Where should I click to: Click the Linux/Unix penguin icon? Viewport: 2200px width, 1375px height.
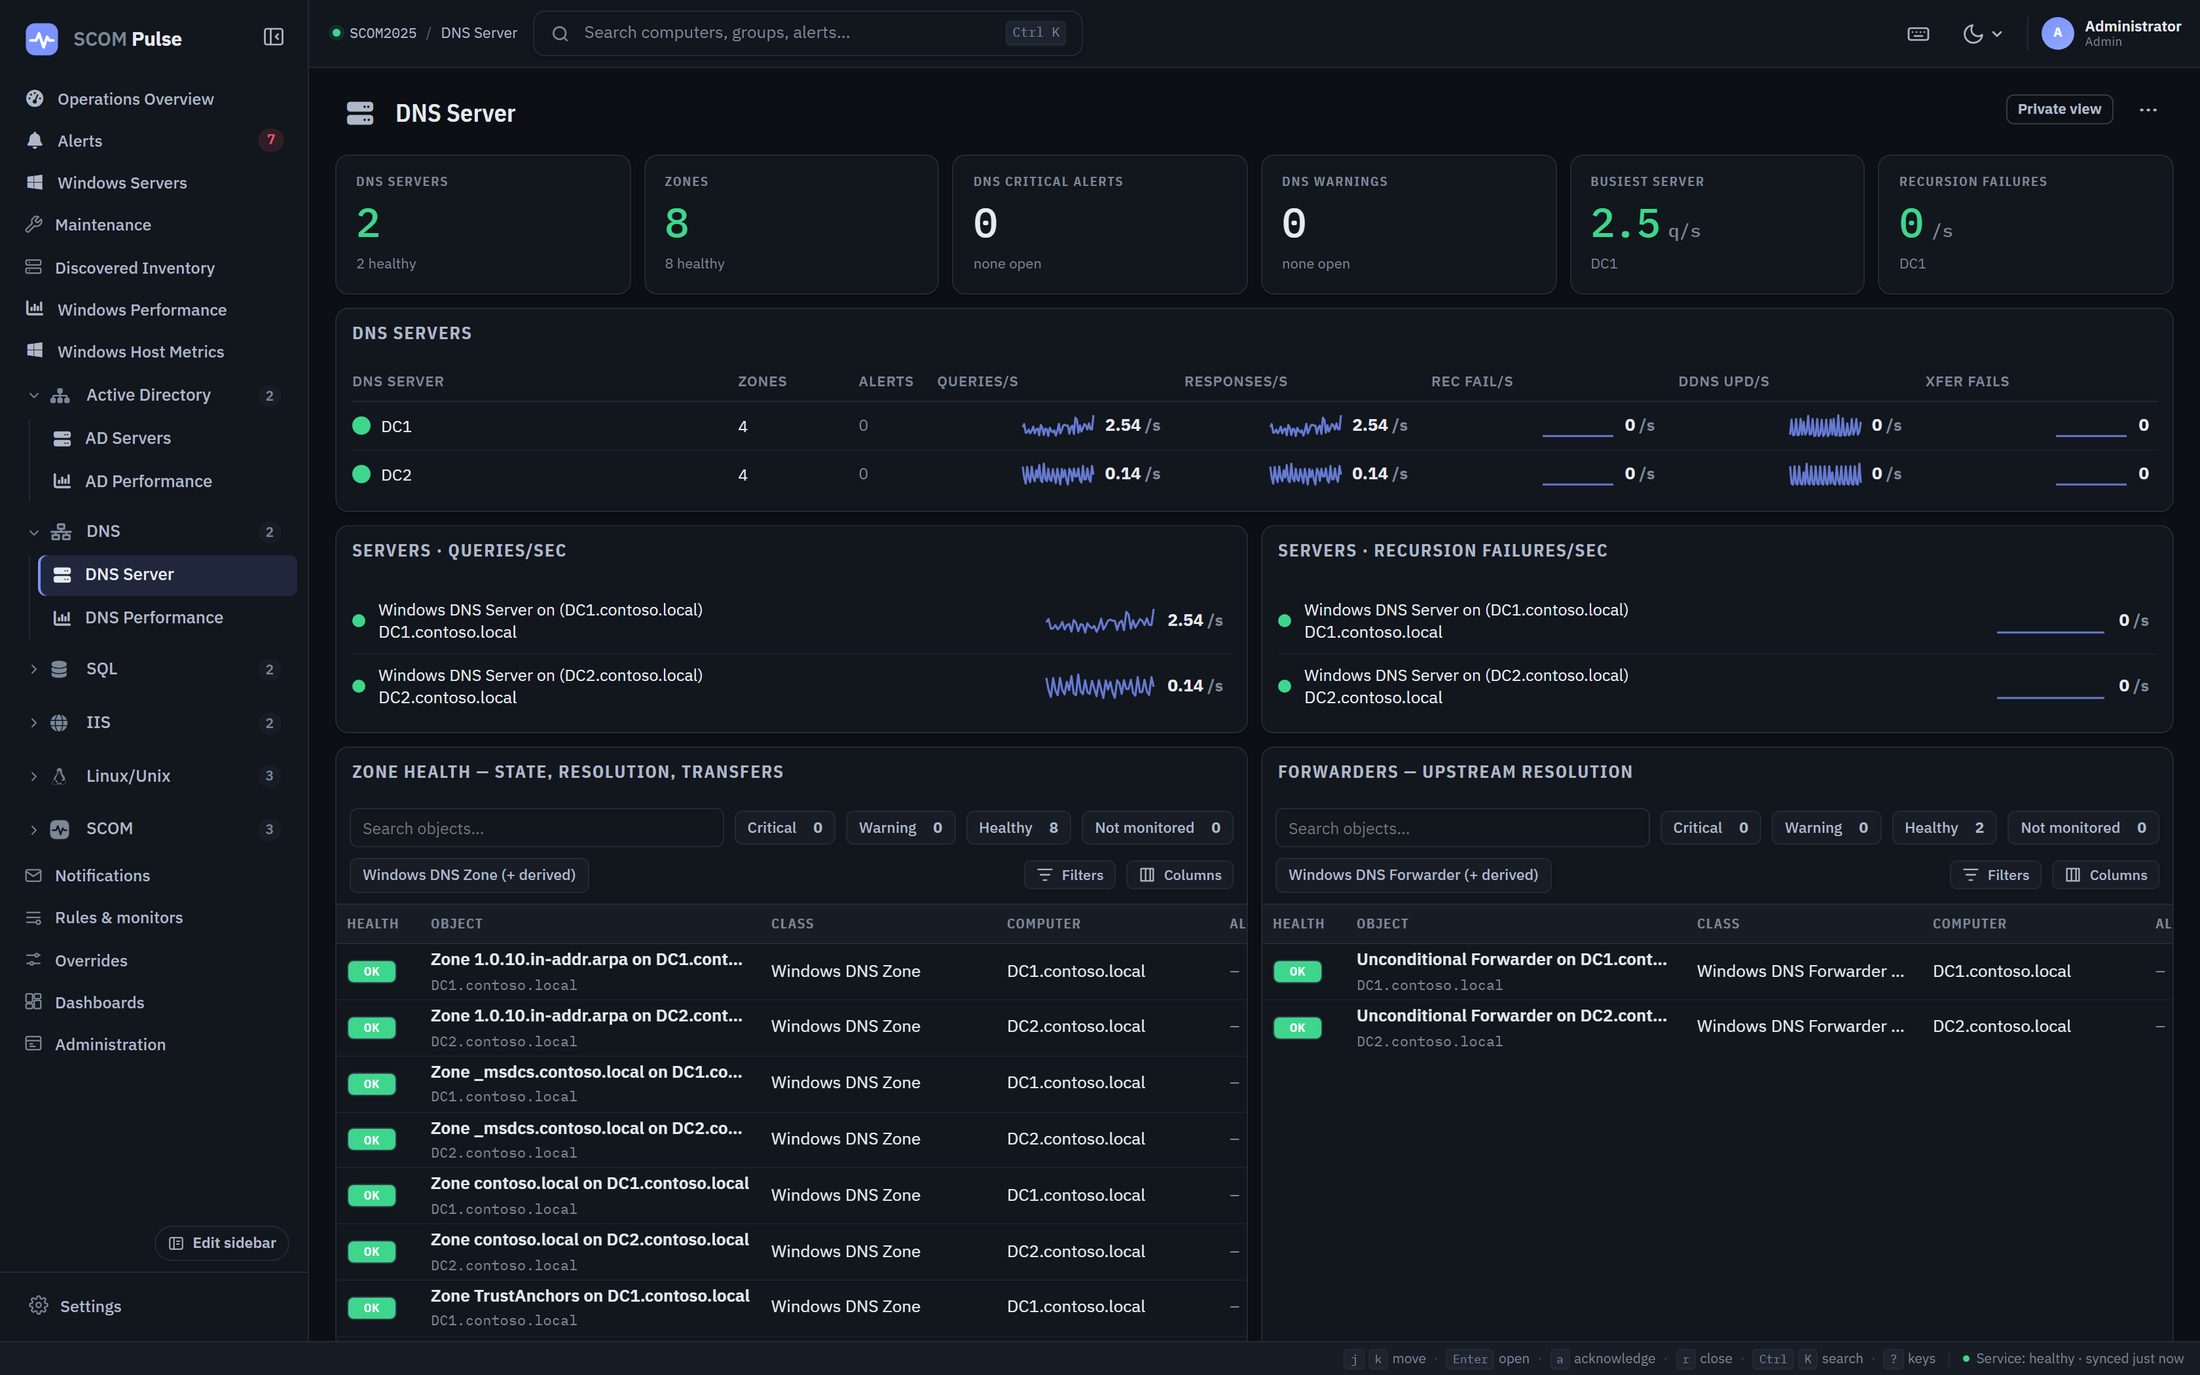click(60, 776)
